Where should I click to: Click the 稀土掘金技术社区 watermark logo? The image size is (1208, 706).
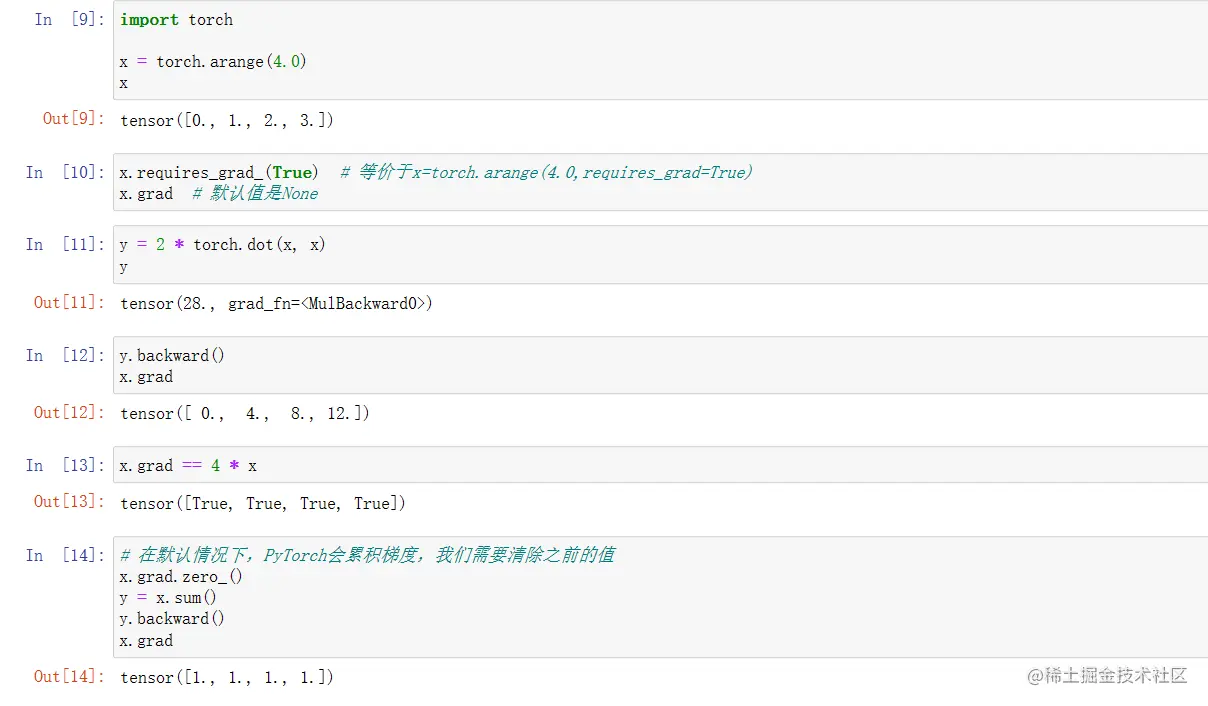pyautogui.click(x=1107, y=676)
